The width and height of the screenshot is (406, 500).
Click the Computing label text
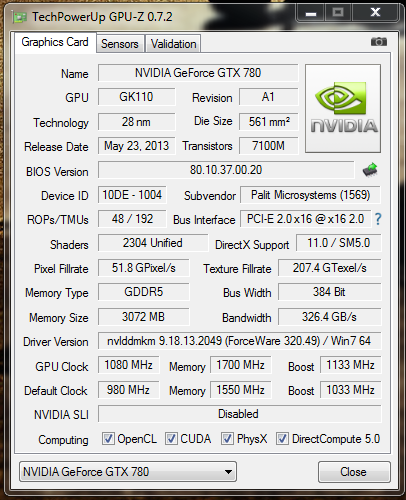tap(63, 440)
